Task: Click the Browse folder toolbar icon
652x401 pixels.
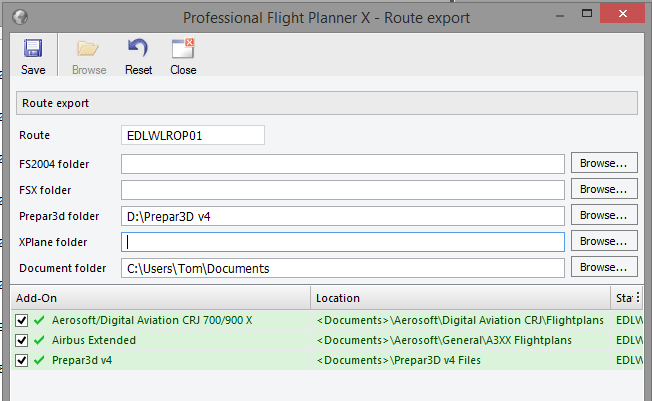Action: (x=88, y=49)
